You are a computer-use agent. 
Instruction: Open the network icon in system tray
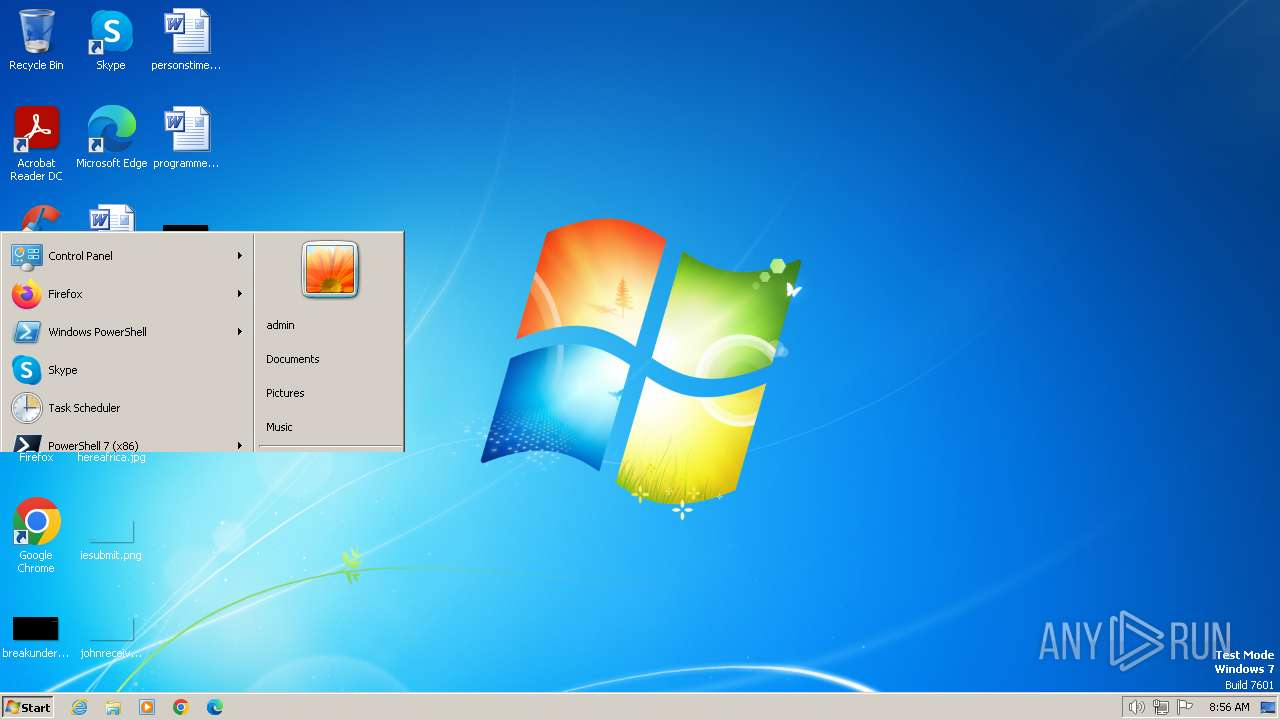(1161, 707)
